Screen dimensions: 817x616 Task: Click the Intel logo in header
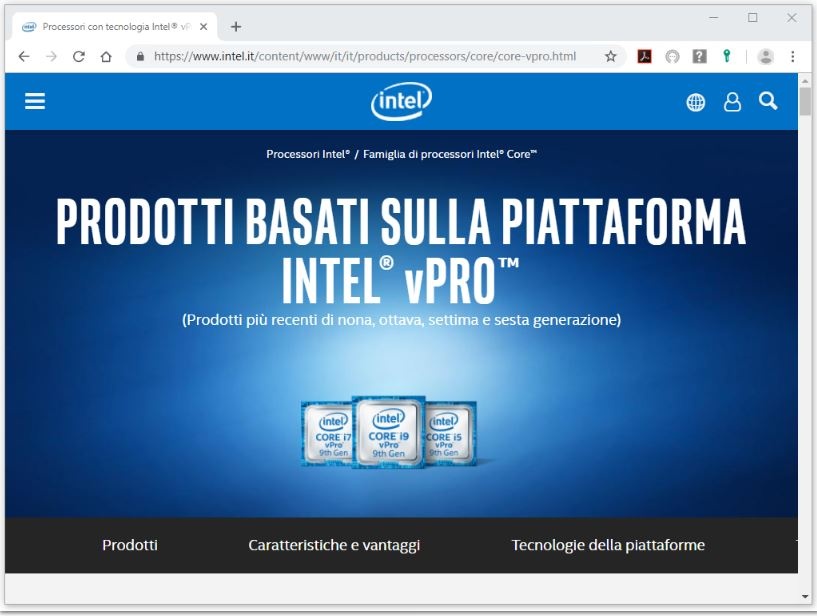(x=401, y=101)
